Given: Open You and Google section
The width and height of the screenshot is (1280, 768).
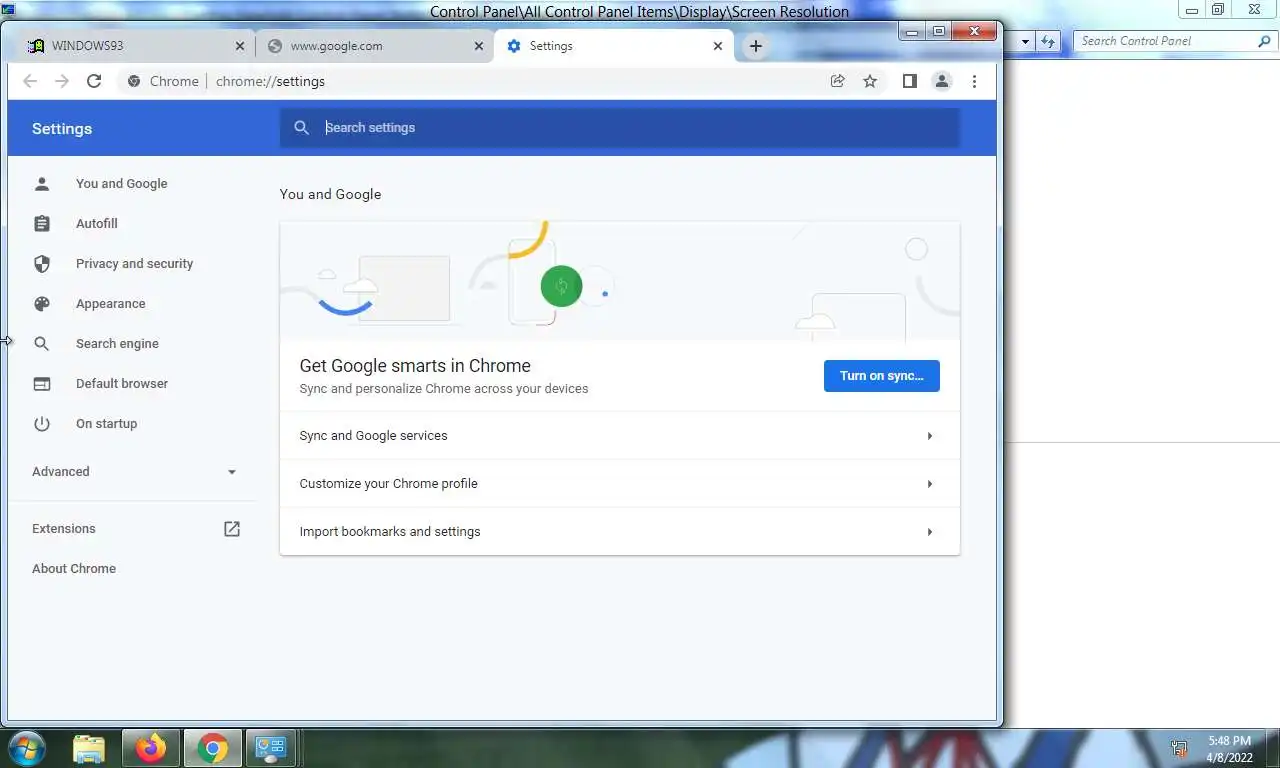Looking at the screenshot, I should (x=121, y=184).
